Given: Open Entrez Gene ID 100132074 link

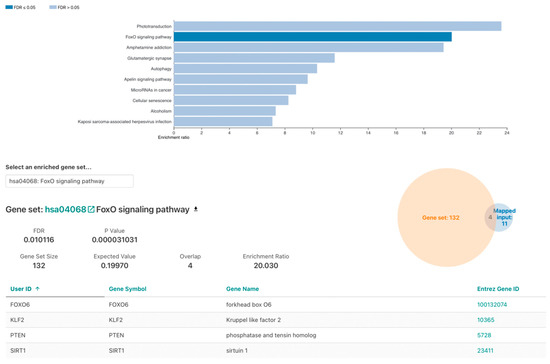Looking at the screenshot, I should [492, 304].
